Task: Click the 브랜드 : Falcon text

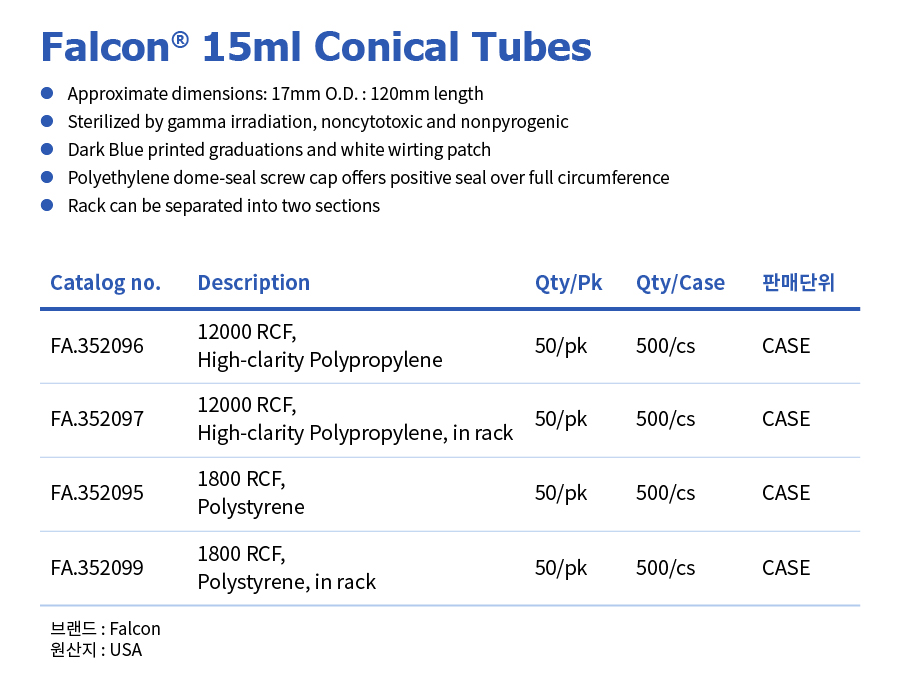Action: click(x=105, y=629)
